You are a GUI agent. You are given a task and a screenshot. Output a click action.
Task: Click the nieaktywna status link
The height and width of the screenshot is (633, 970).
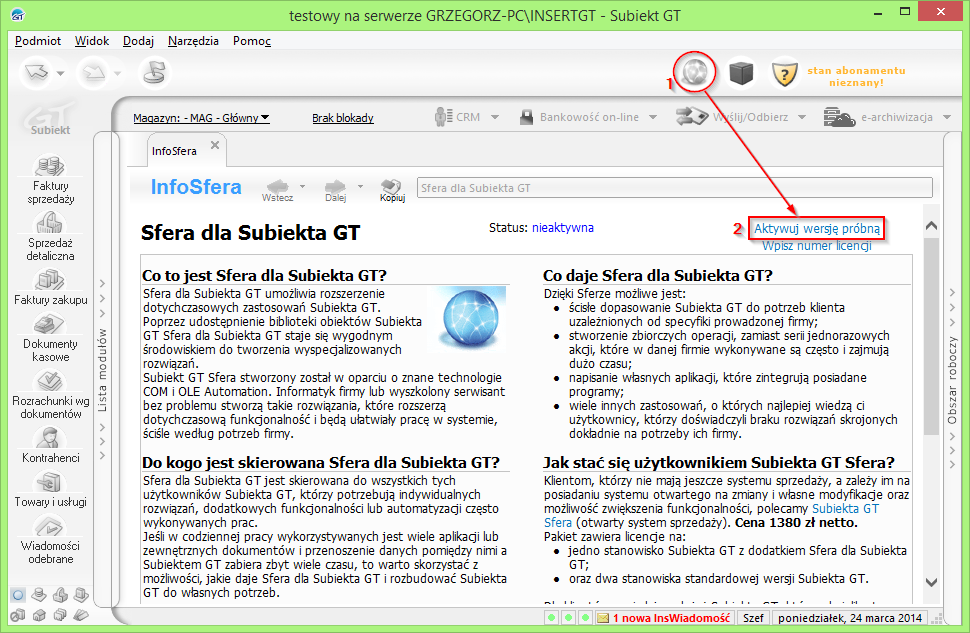click(563, 228)
